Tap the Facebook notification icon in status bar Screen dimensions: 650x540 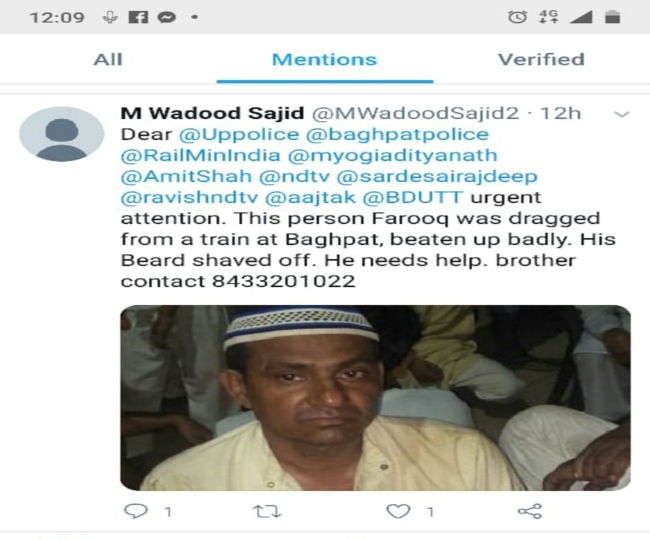[138, 17]
